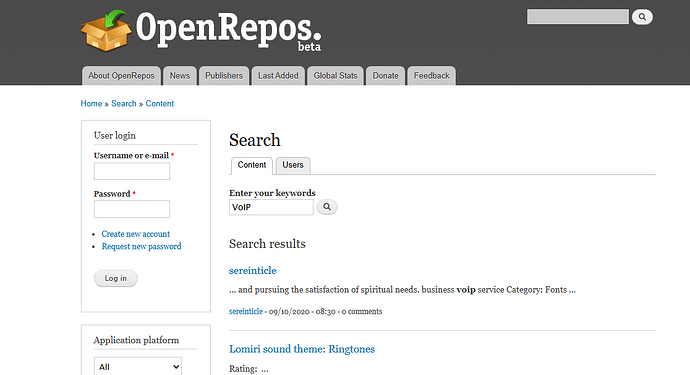The width and height of the screenshot is (690, 375).
Task: Select the Content search tab
Action: [252, 165]
